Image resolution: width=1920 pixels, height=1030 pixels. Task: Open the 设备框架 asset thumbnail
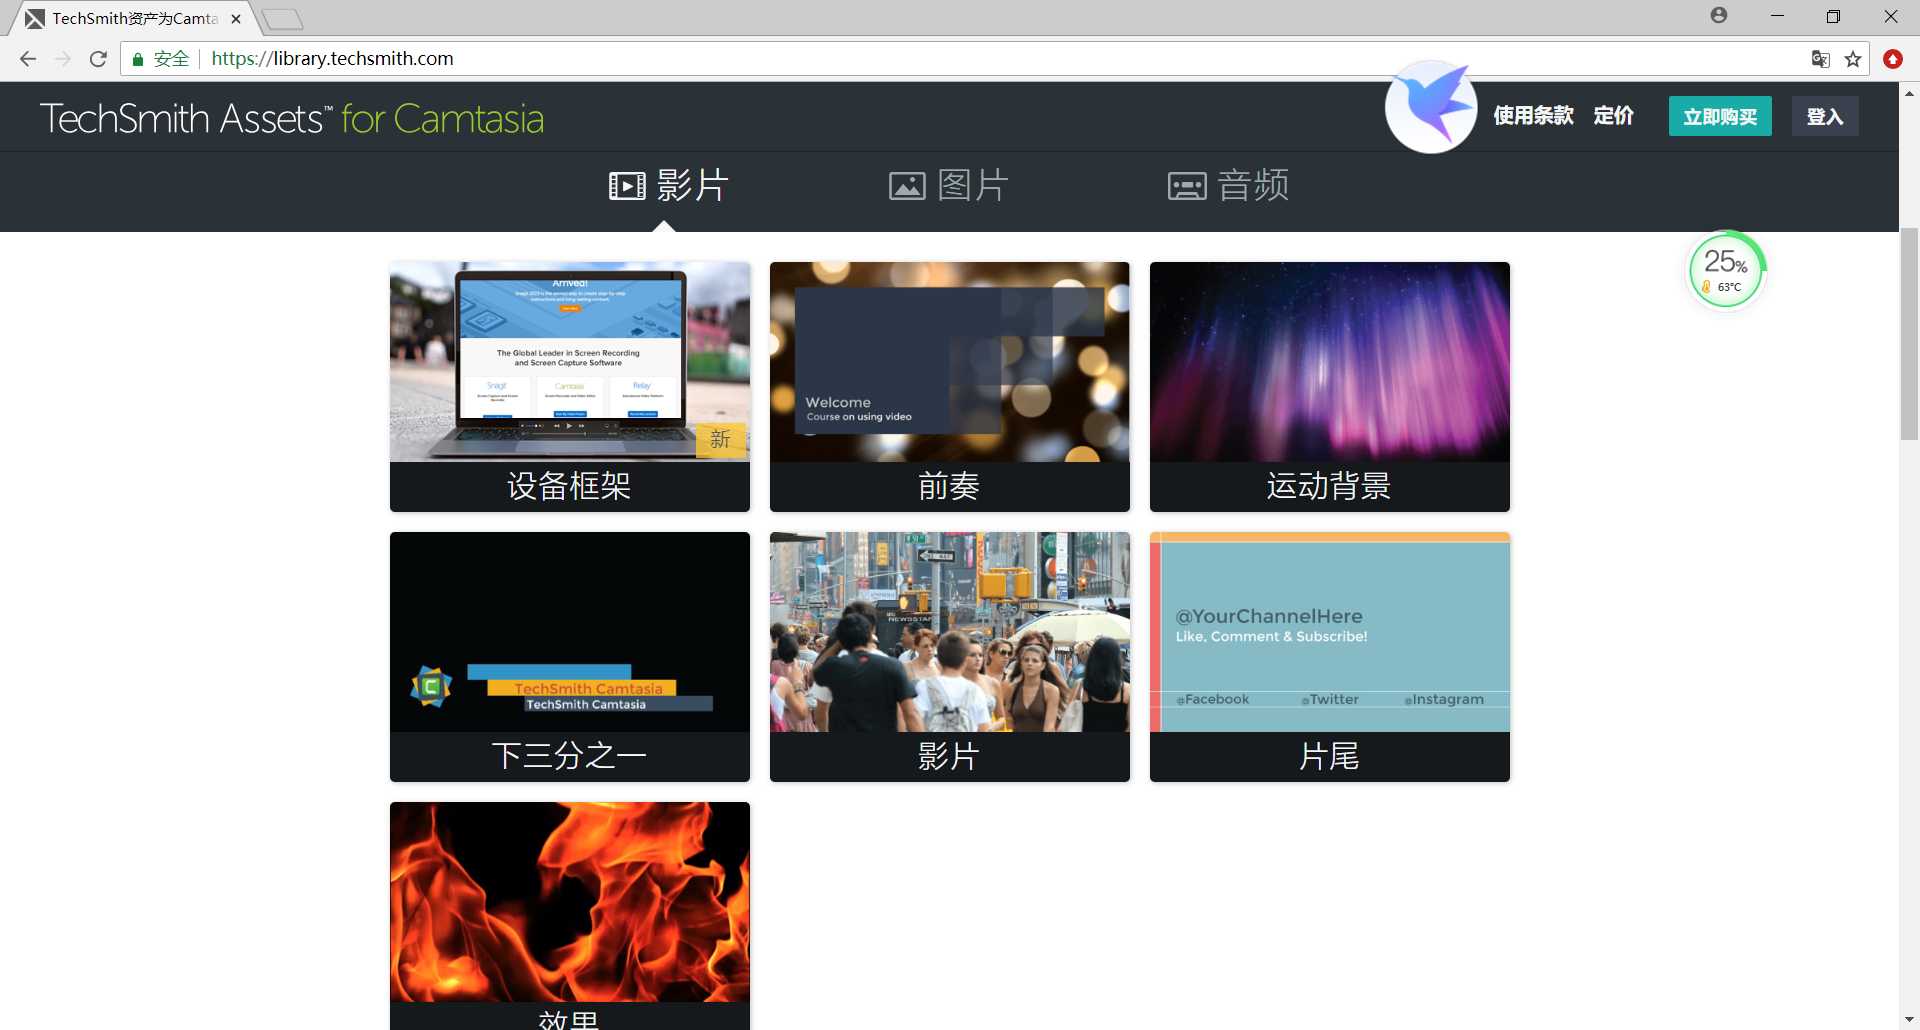coord(569,386)
